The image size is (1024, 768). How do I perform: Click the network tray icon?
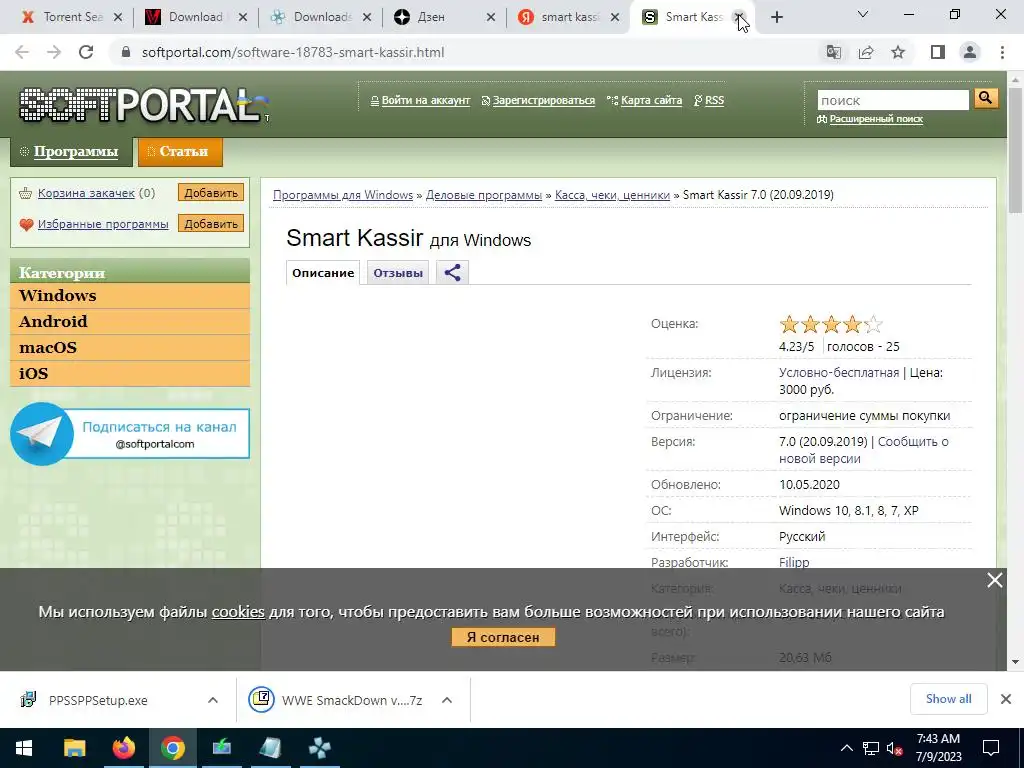pos(871,748)
